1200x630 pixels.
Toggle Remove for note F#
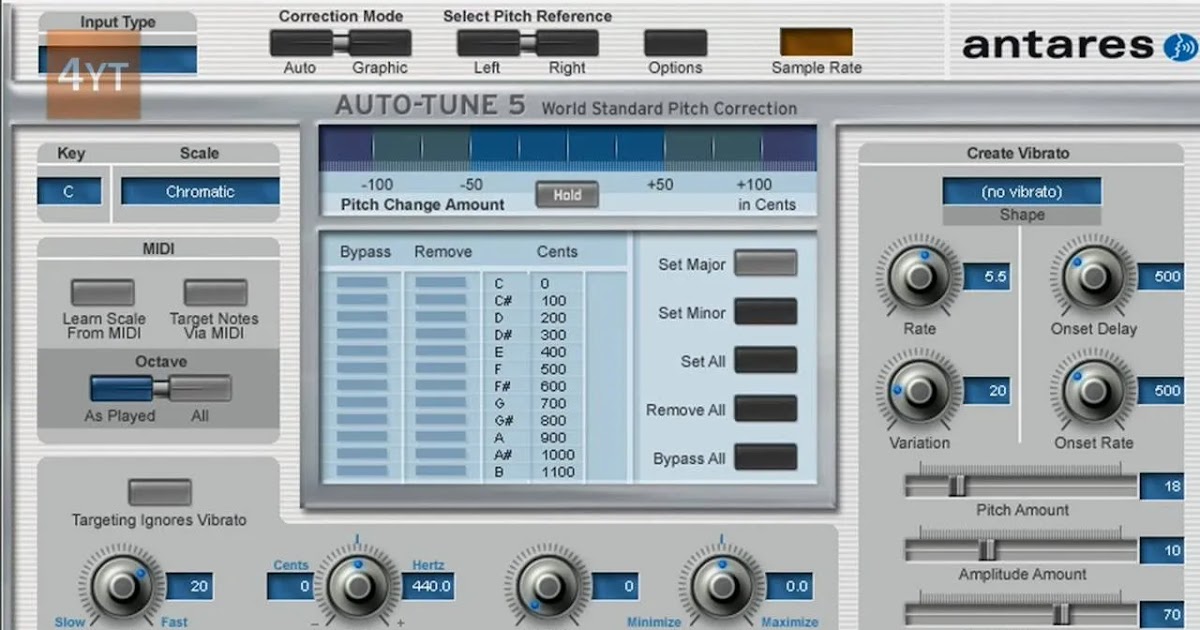[x=441, y=386]
